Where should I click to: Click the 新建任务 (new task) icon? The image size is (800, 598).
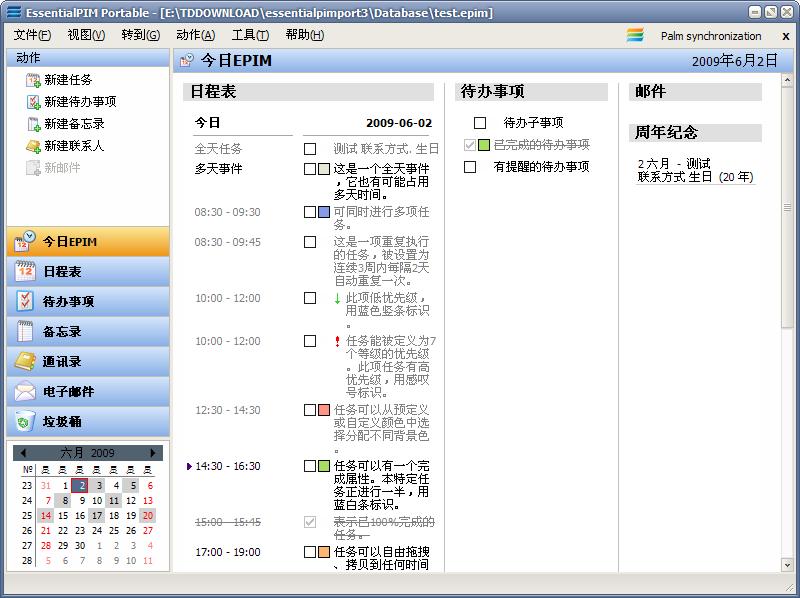click(33, 80)
